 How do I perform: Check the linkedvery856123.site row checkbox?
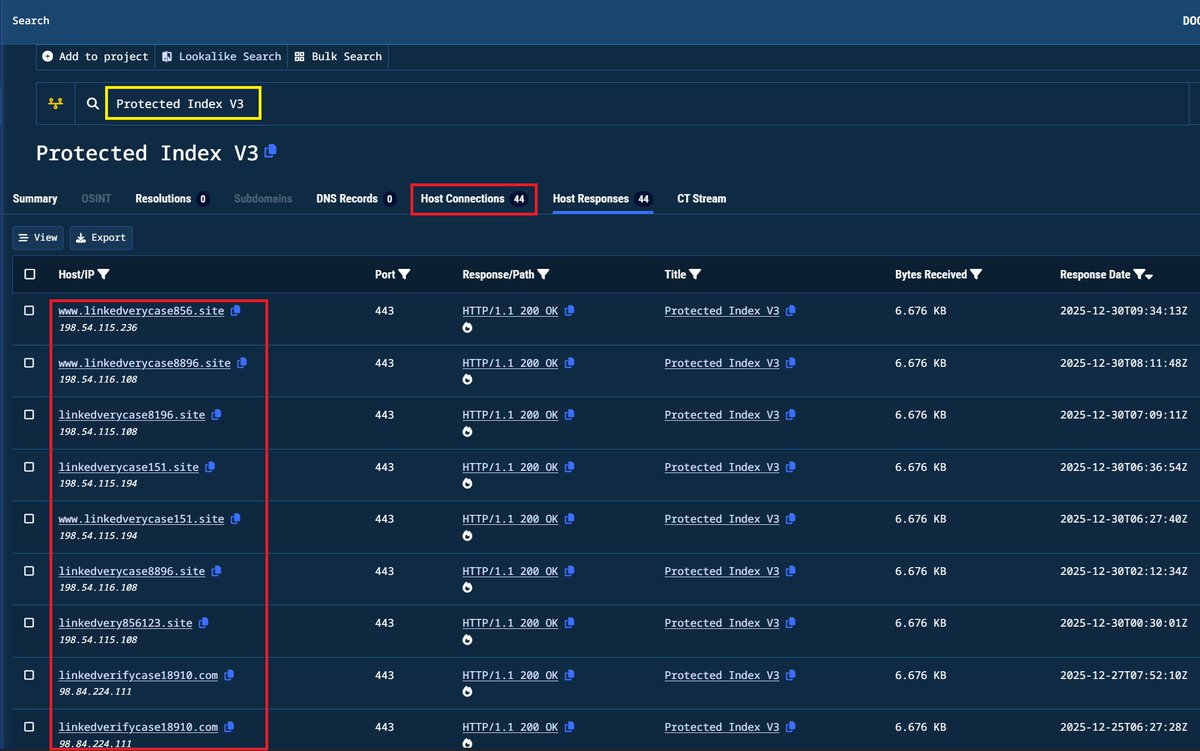(x=29, y=623)
